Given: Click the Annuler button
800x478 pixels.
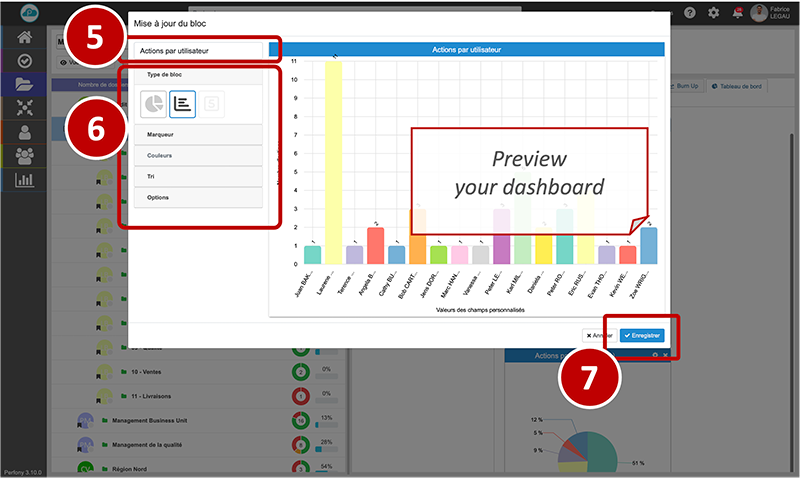Looking at the screenshot, I should 598,336.
